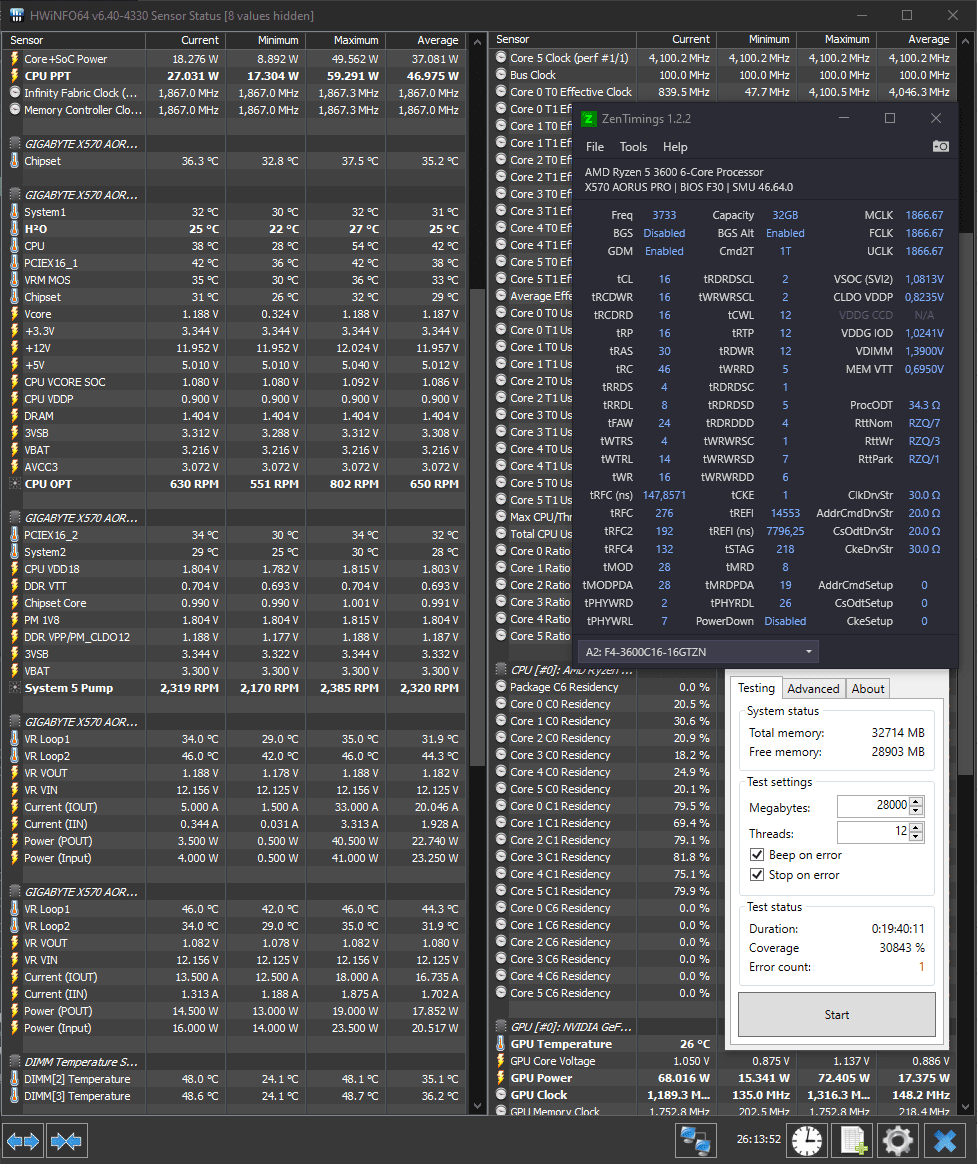Select the DIMM[3] Temperature sensor row
977x1164 pixels.
click(235, 1096)
